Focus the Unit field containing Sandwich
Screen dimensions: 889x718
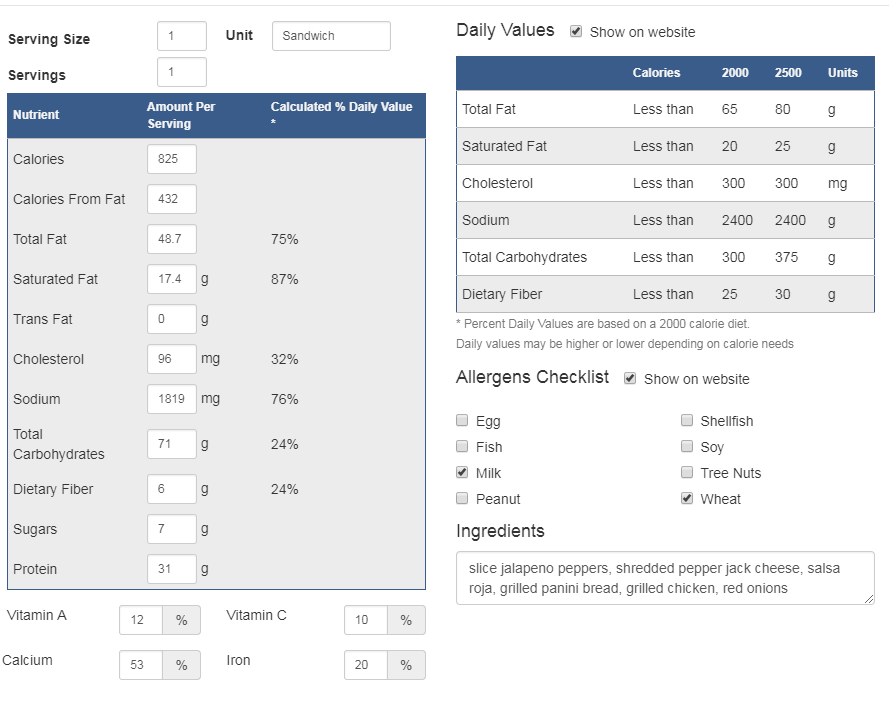331,36
